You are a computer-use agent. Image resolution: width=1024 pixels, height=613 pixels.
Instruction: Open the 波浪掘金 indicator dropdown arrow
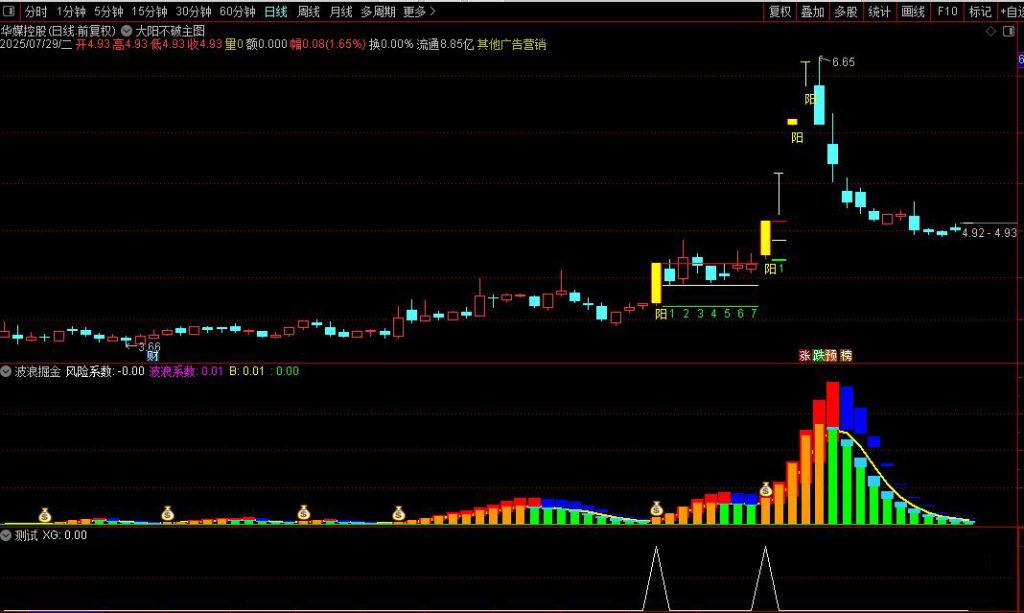pos(7,371)
